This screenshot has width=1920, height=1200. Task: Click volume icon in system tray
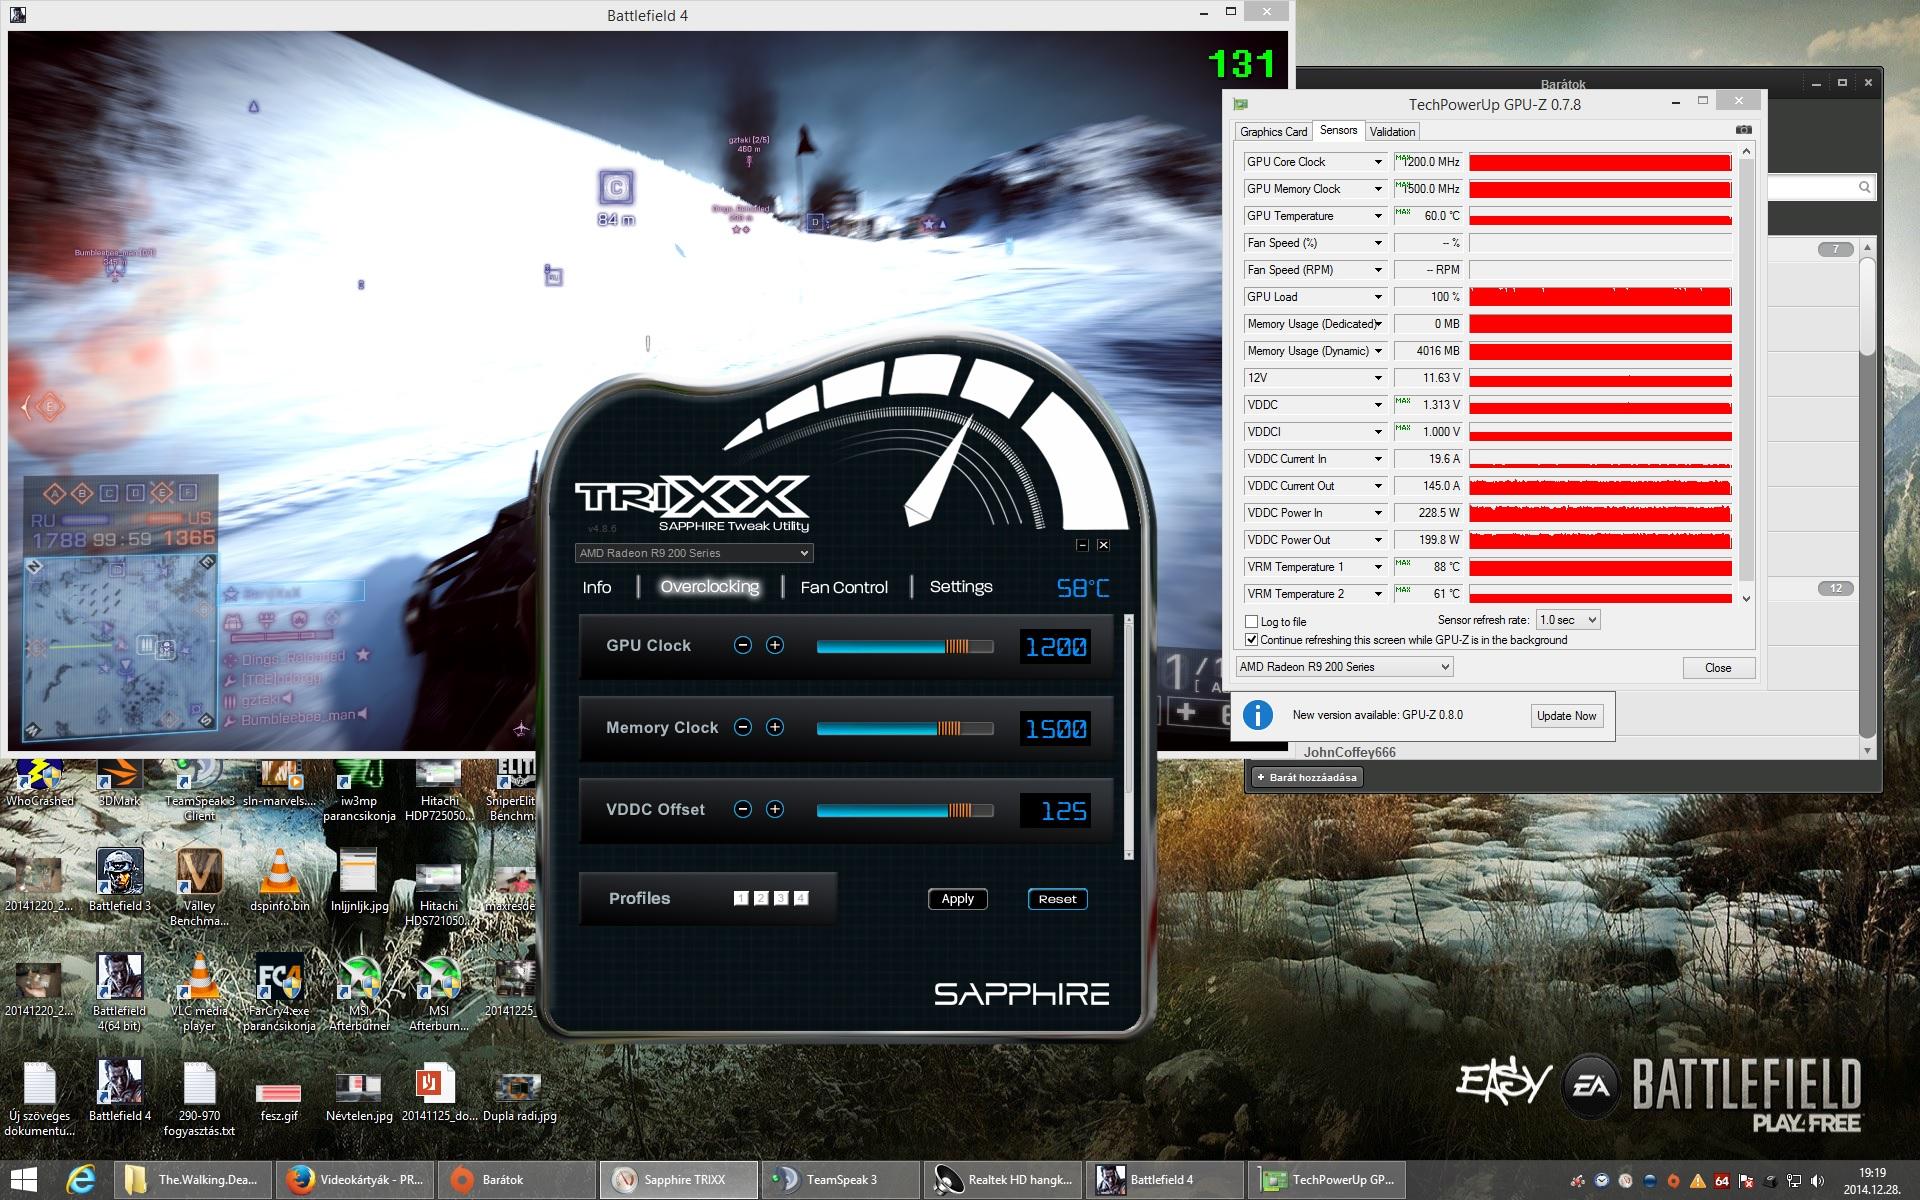(1817, 1181)
